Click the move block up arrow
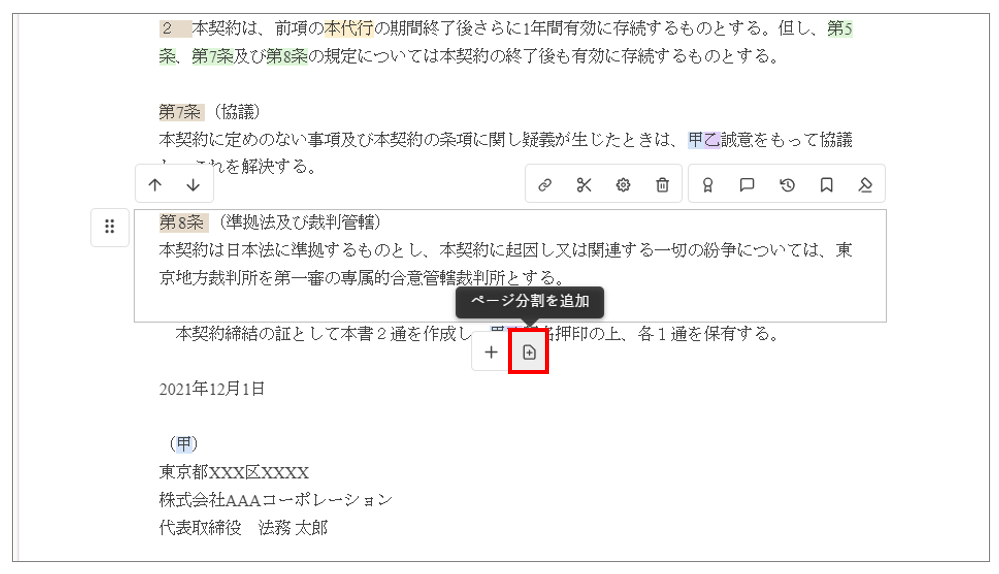999x574 pixels. tap(155, 185)
